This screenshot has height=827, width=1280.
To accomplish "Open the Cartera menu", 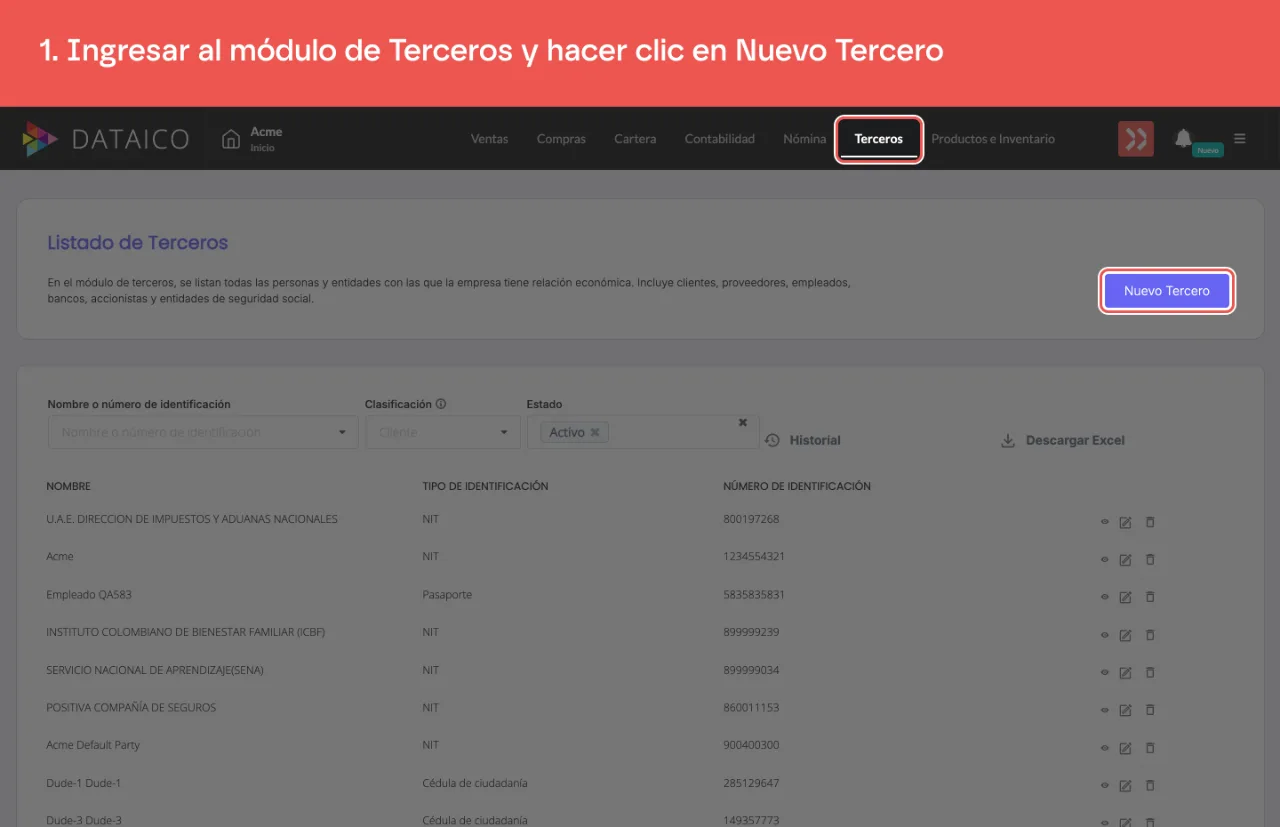I will point(635,139).
